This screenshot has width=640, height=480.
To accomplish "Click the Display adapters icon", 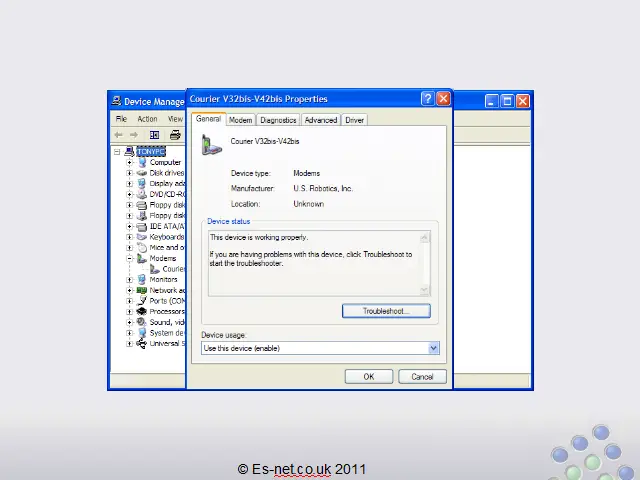I will pyautogui.click(x=142, y=184).
